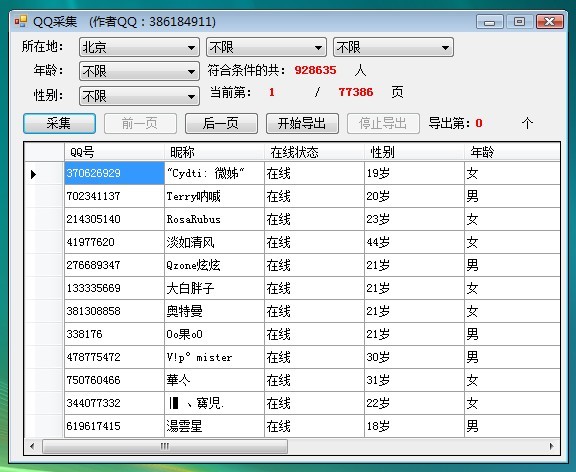576x472 pixels.
Task: Click the scroll-right arrow of horizontal scrollbar
Action: [551, 446]
